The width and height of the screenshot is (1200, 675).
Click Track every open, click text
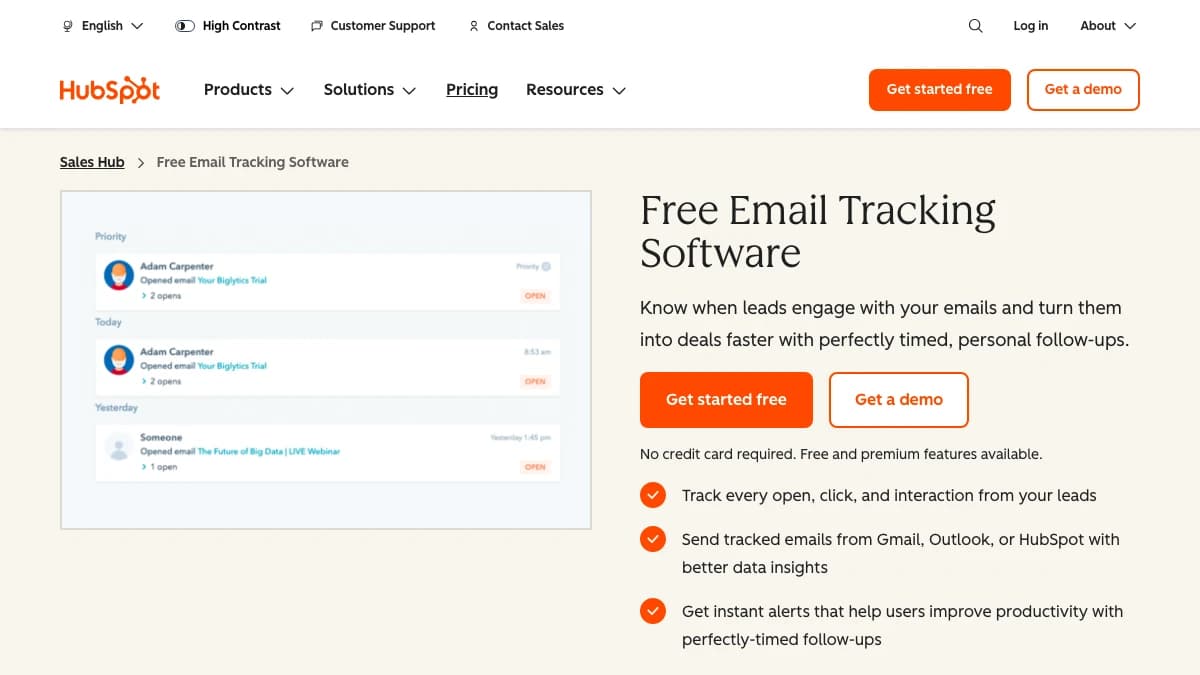(x=889, y=495)
